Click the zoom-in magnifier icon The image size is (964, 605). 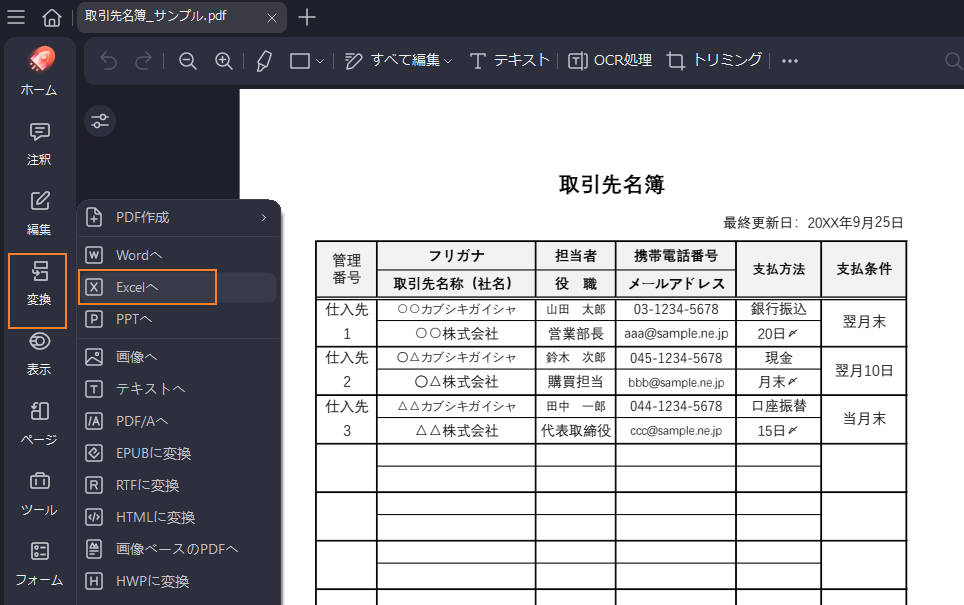coord(224,60)
